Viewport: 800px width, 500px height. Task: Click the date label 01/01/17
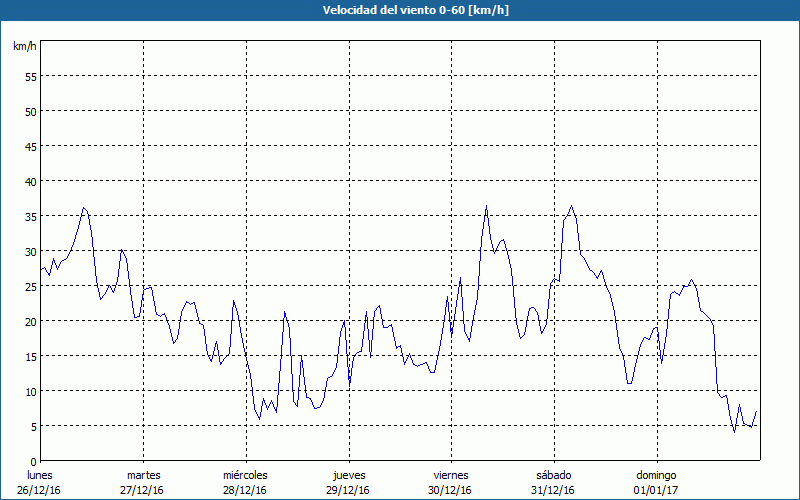(655, 490)
